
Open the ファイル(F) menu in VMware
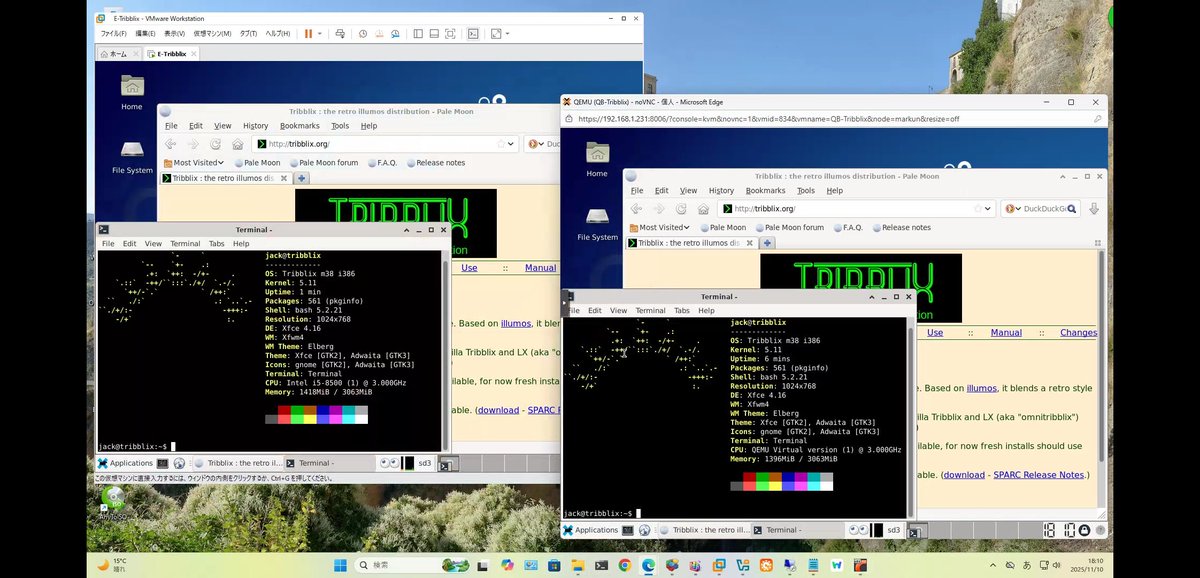click(113, 33)
